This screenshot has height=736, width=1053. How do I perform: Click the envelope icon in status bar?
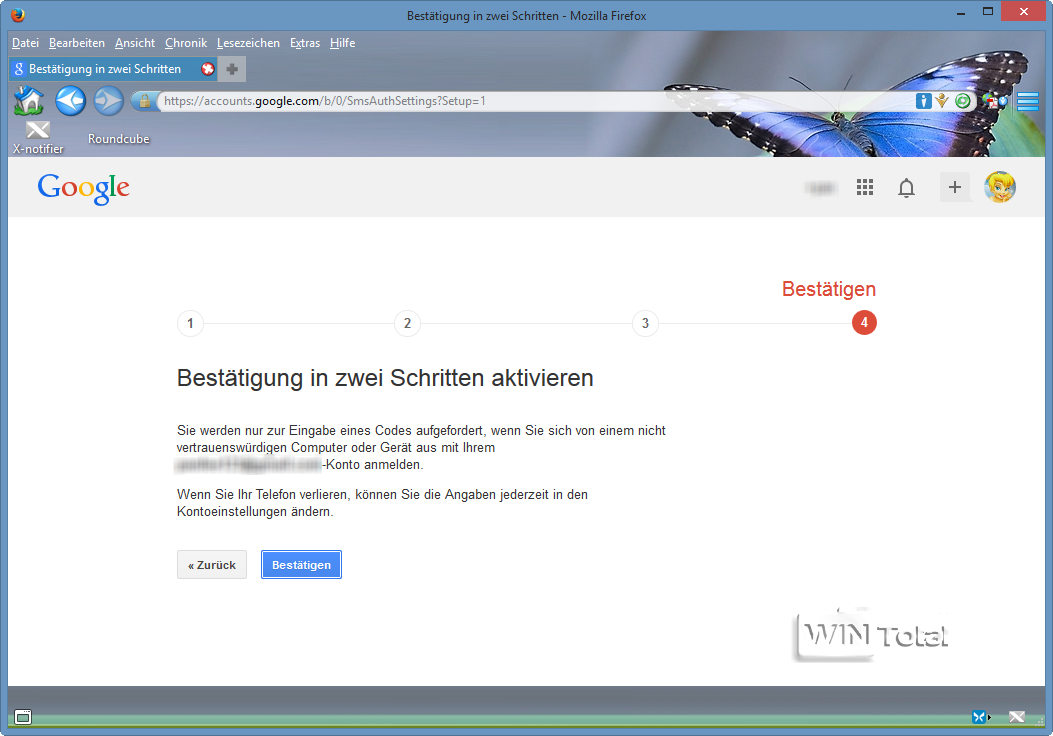tap(1017, 717)
